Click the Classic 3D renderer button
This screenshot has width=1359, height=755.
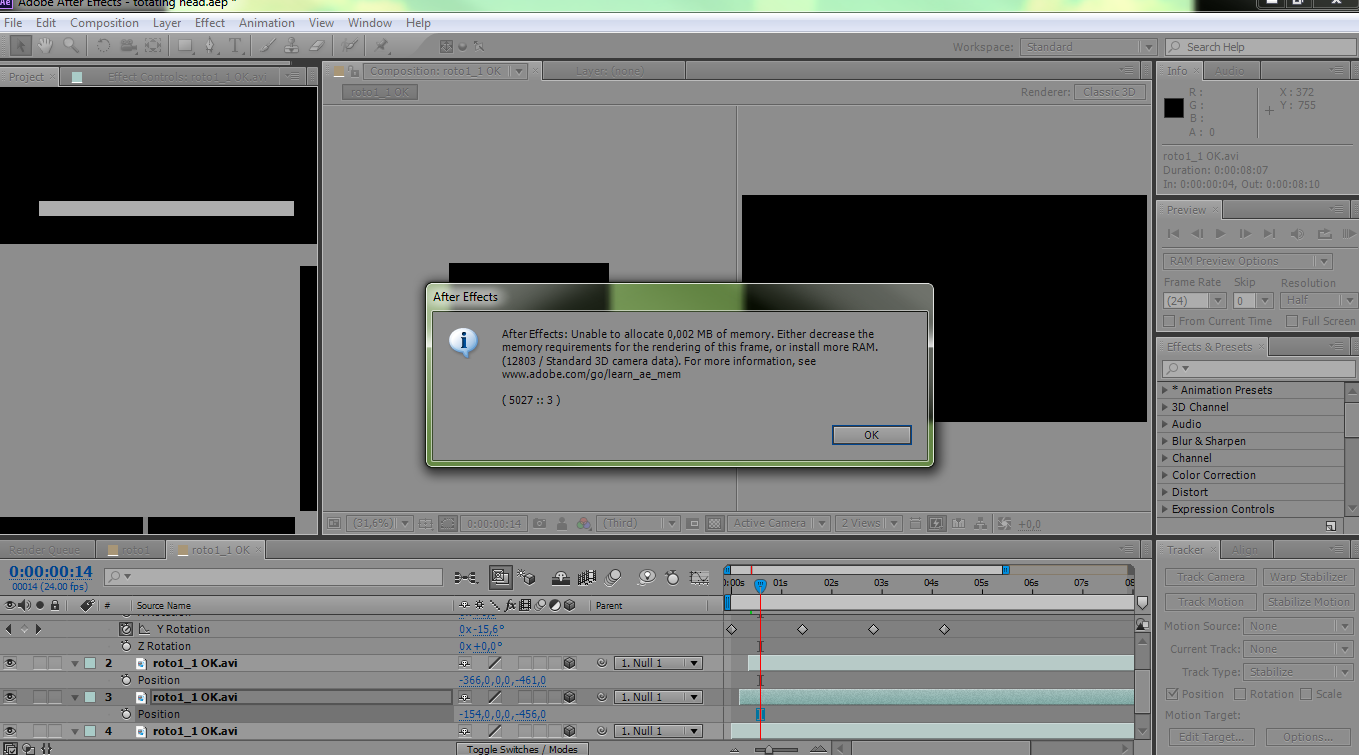pyautogui.click(x=1109, y=92)
